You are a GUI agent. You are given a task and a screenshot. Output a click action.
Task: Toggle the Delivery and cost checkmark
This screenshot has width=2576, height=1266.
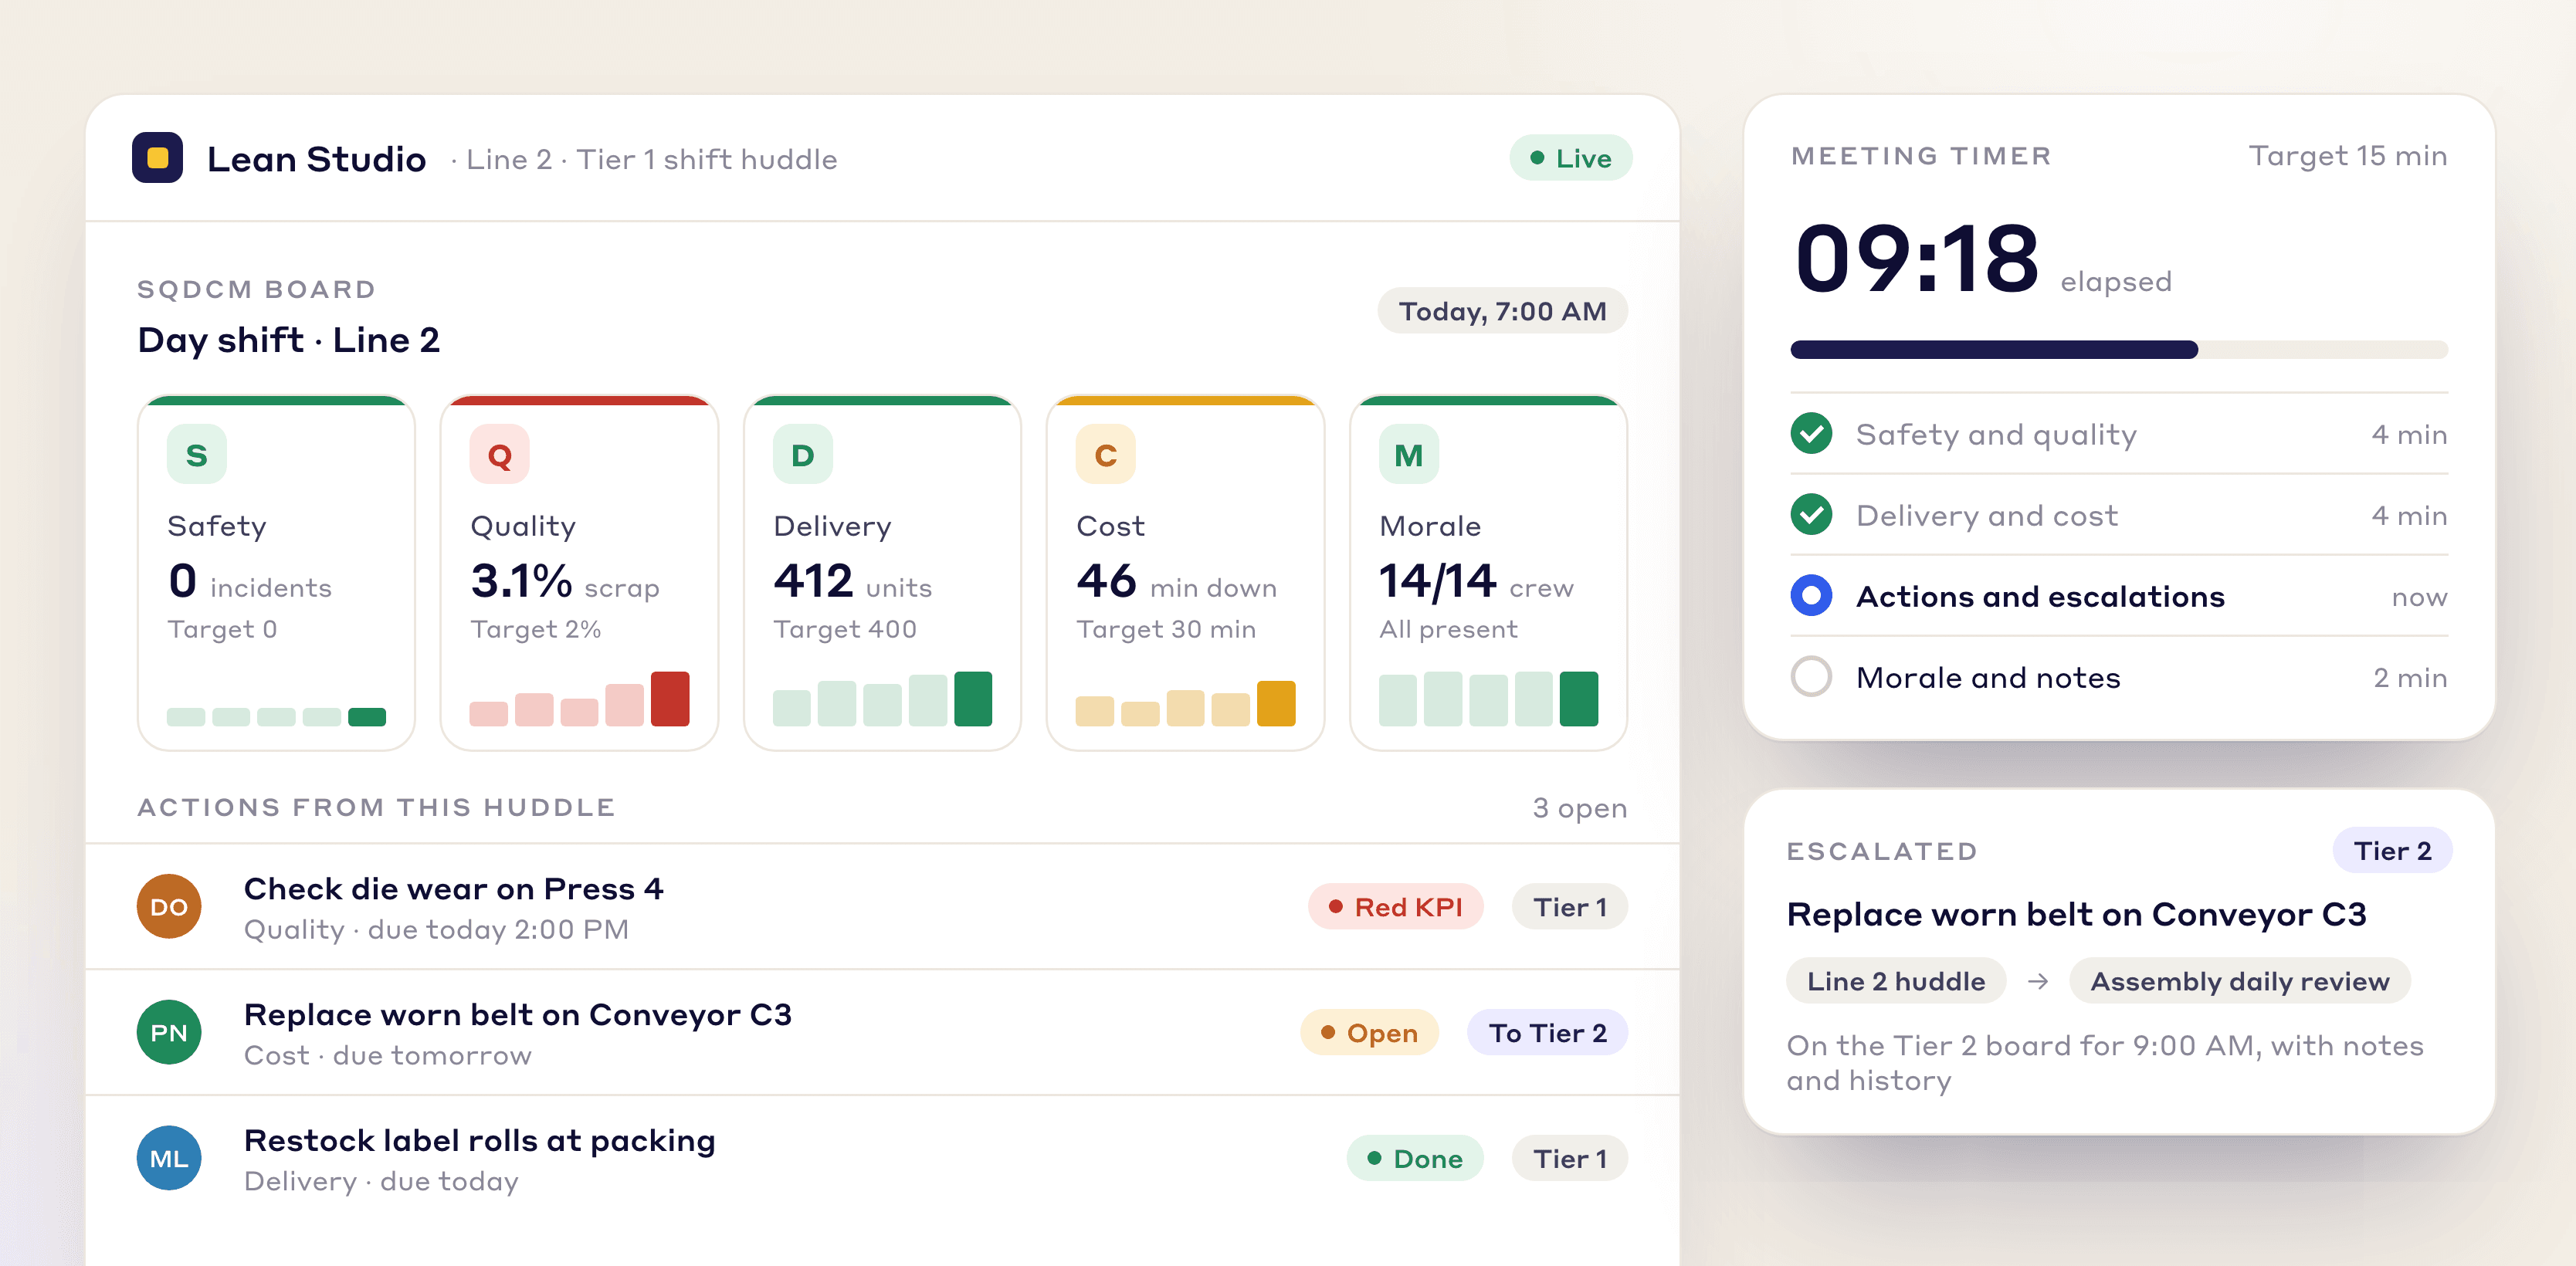[x=1811, y=515]
